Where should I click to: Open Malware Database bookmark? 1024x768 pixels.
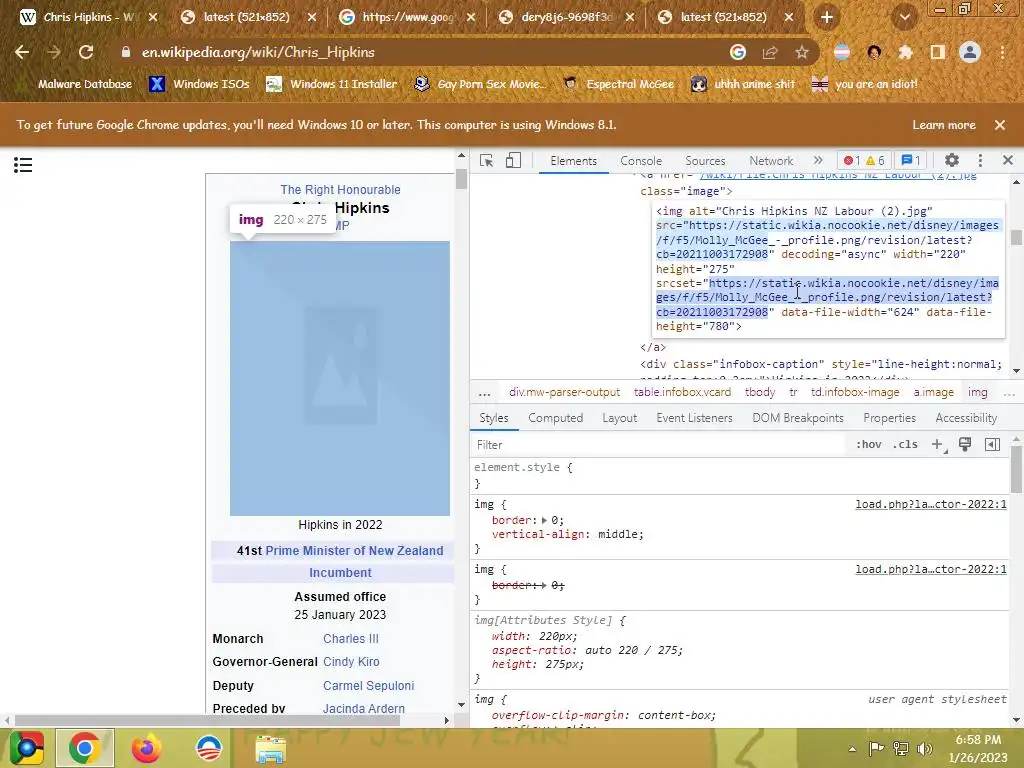[74, 84]
